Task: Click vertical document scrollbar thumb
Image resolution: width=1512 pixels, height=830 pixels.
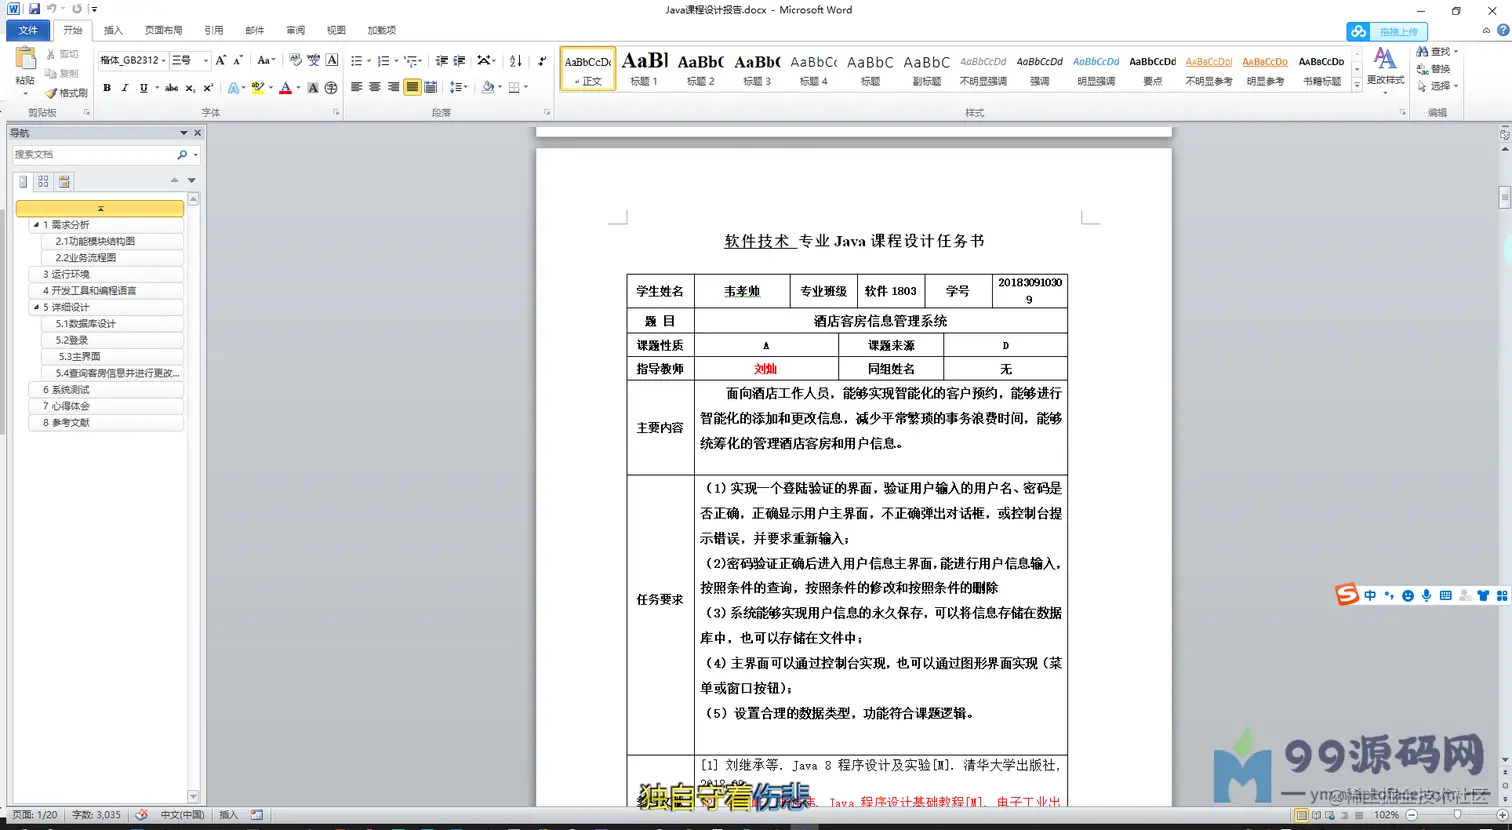Action: point(1504,197)
